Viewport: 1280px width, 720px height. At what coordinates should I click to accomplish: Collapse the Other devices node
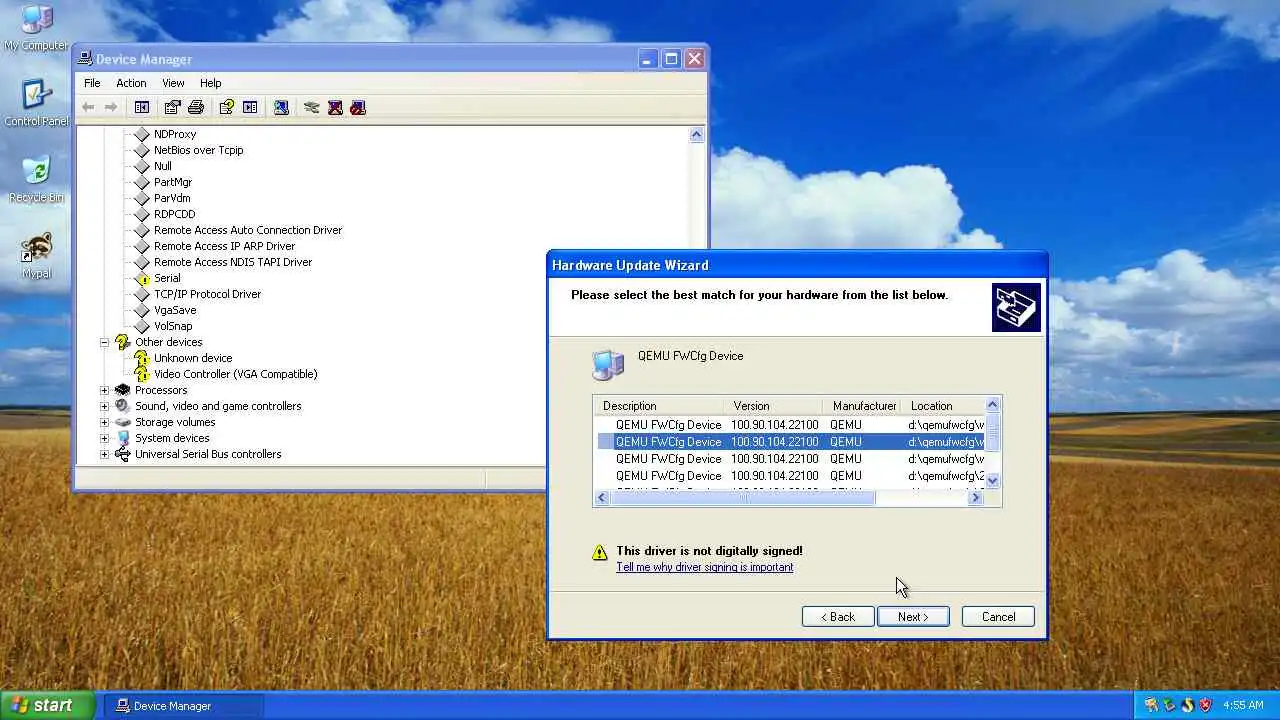(104, 342)
